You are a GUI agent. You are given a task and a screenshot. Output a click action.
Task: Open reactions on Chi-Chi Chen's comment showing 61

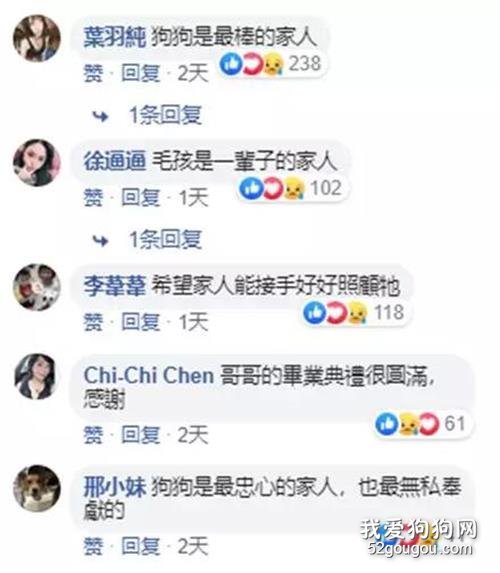click(421, 424)
